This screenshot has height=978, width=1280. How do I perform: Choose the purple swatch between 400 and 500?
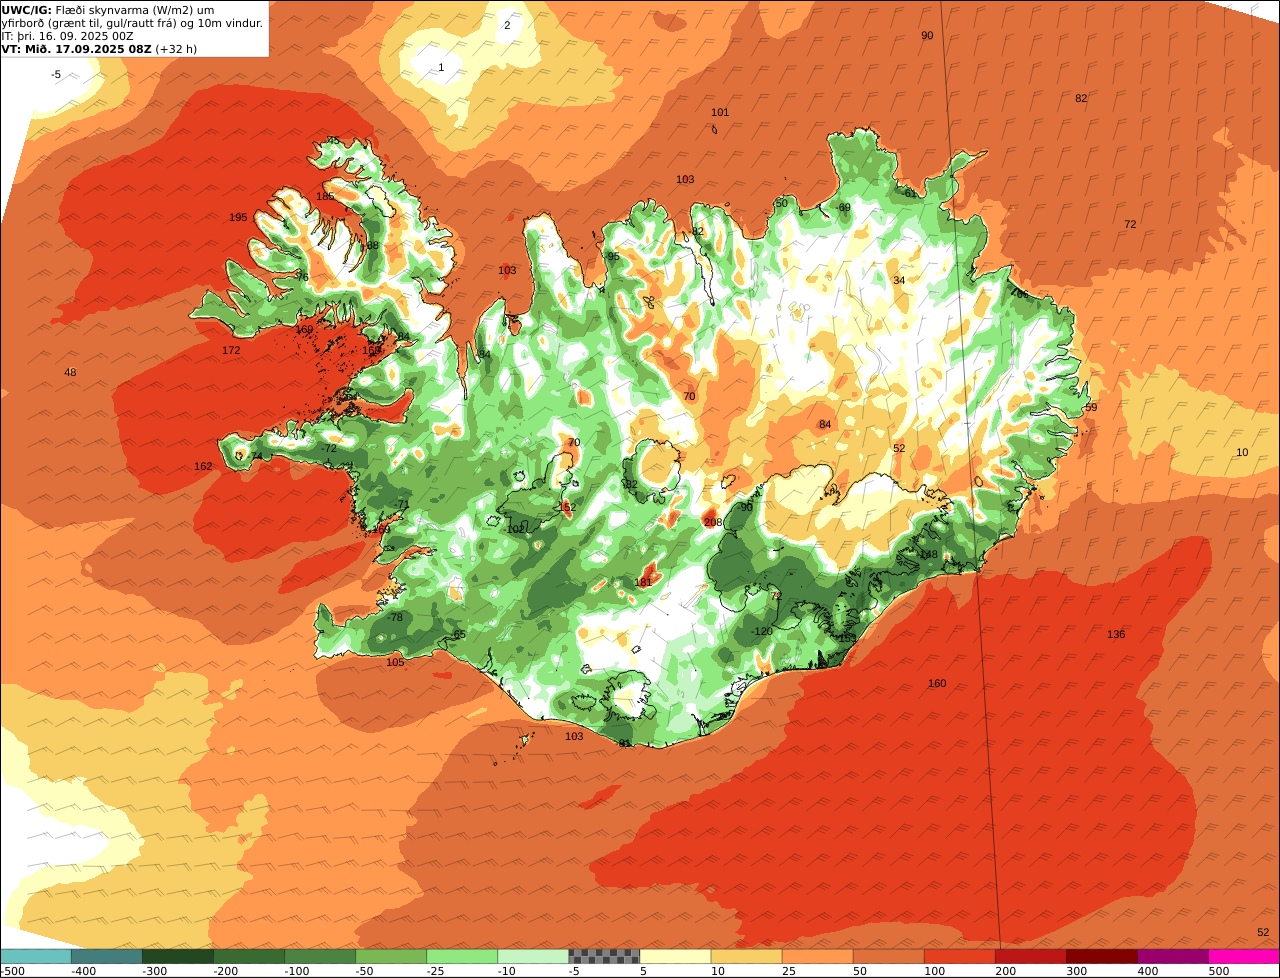1173,956
